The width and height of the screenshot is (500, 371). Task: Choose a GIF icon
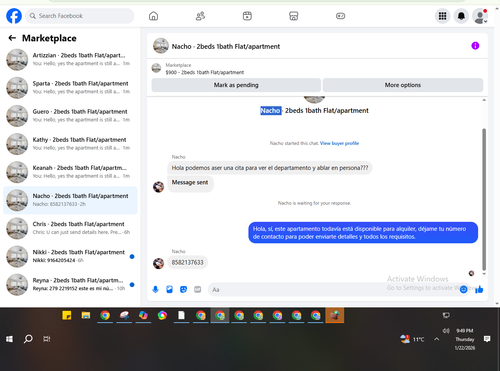pyautogui.click(x=198, y=289)
